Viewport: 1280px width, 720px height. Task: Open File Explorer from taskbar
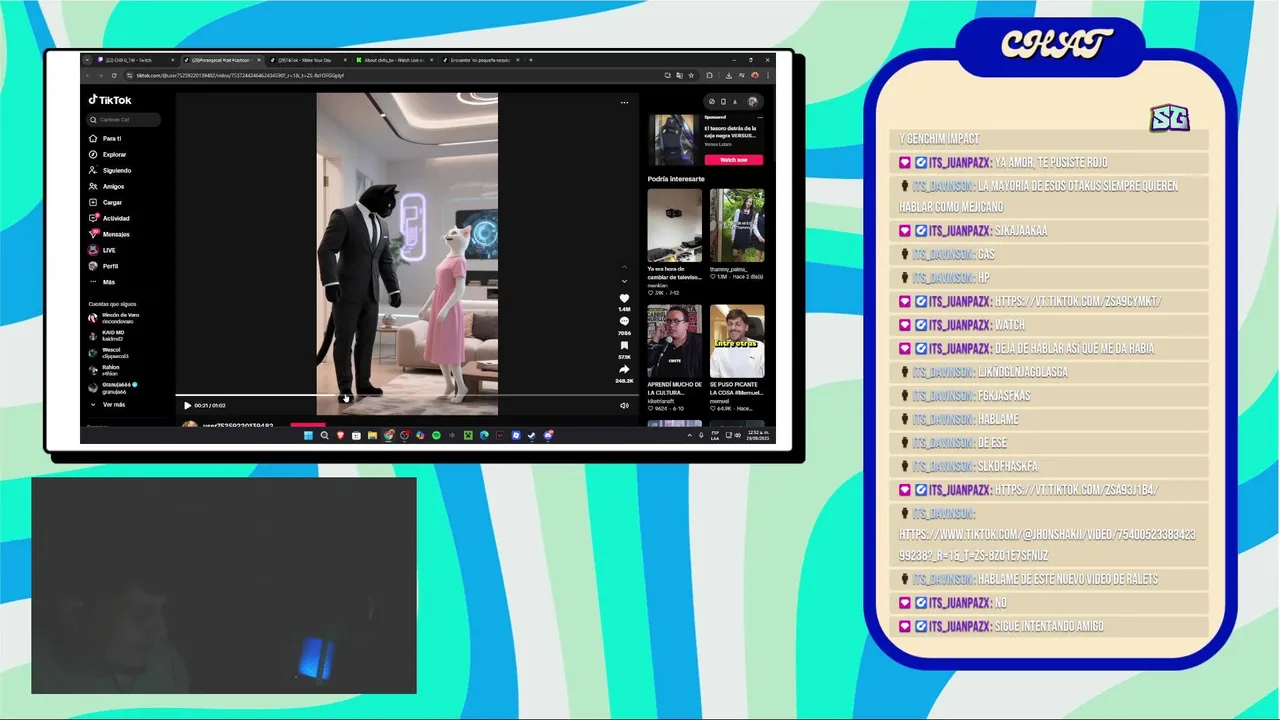pos(372,435)
